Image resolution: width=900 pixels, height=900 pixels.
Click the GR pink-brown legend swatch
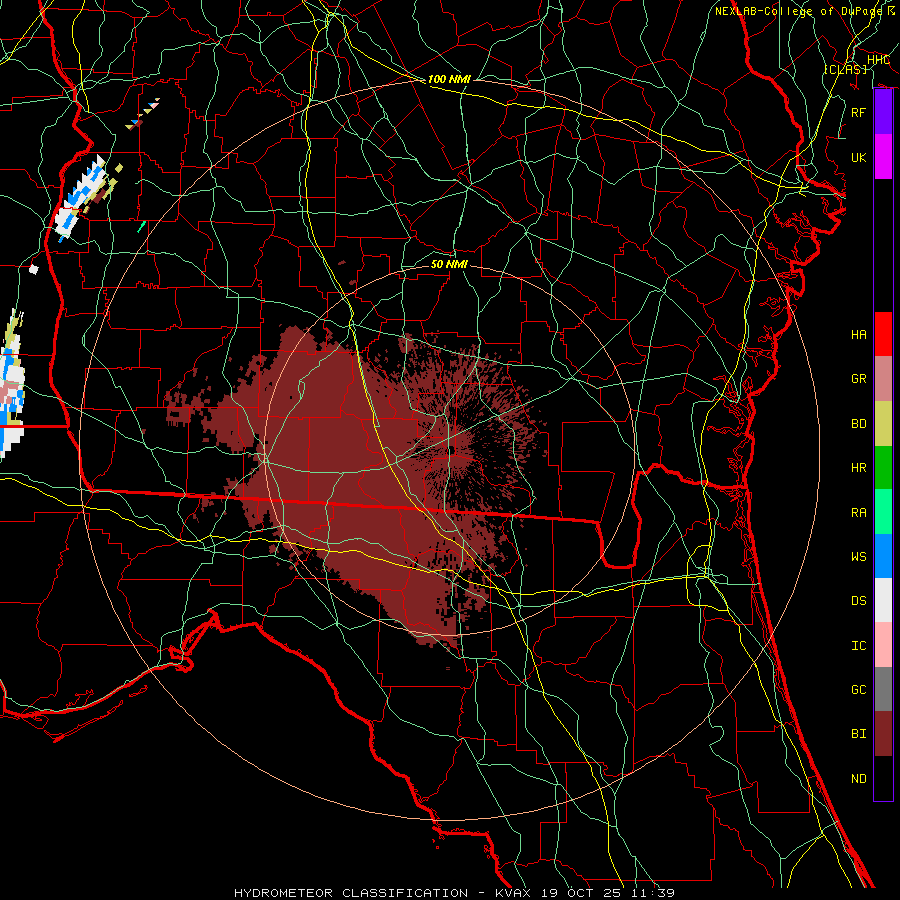(x=883, y=379)
